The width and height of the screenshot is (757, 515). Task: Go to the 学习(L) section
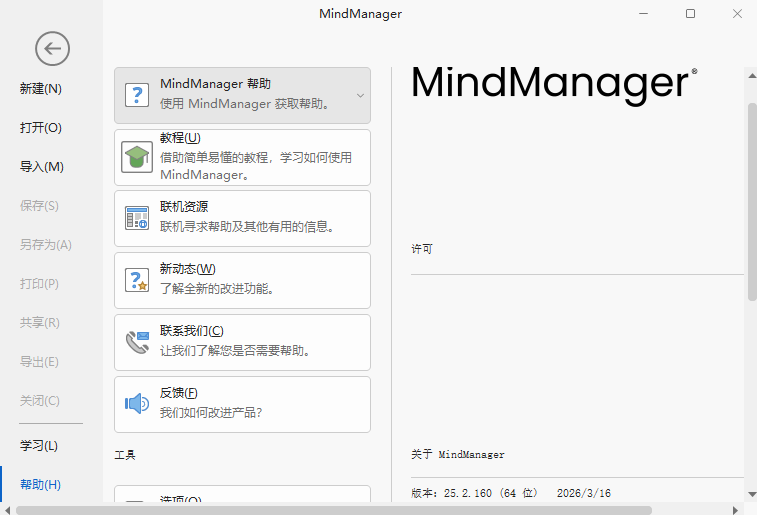coord(39,445)
